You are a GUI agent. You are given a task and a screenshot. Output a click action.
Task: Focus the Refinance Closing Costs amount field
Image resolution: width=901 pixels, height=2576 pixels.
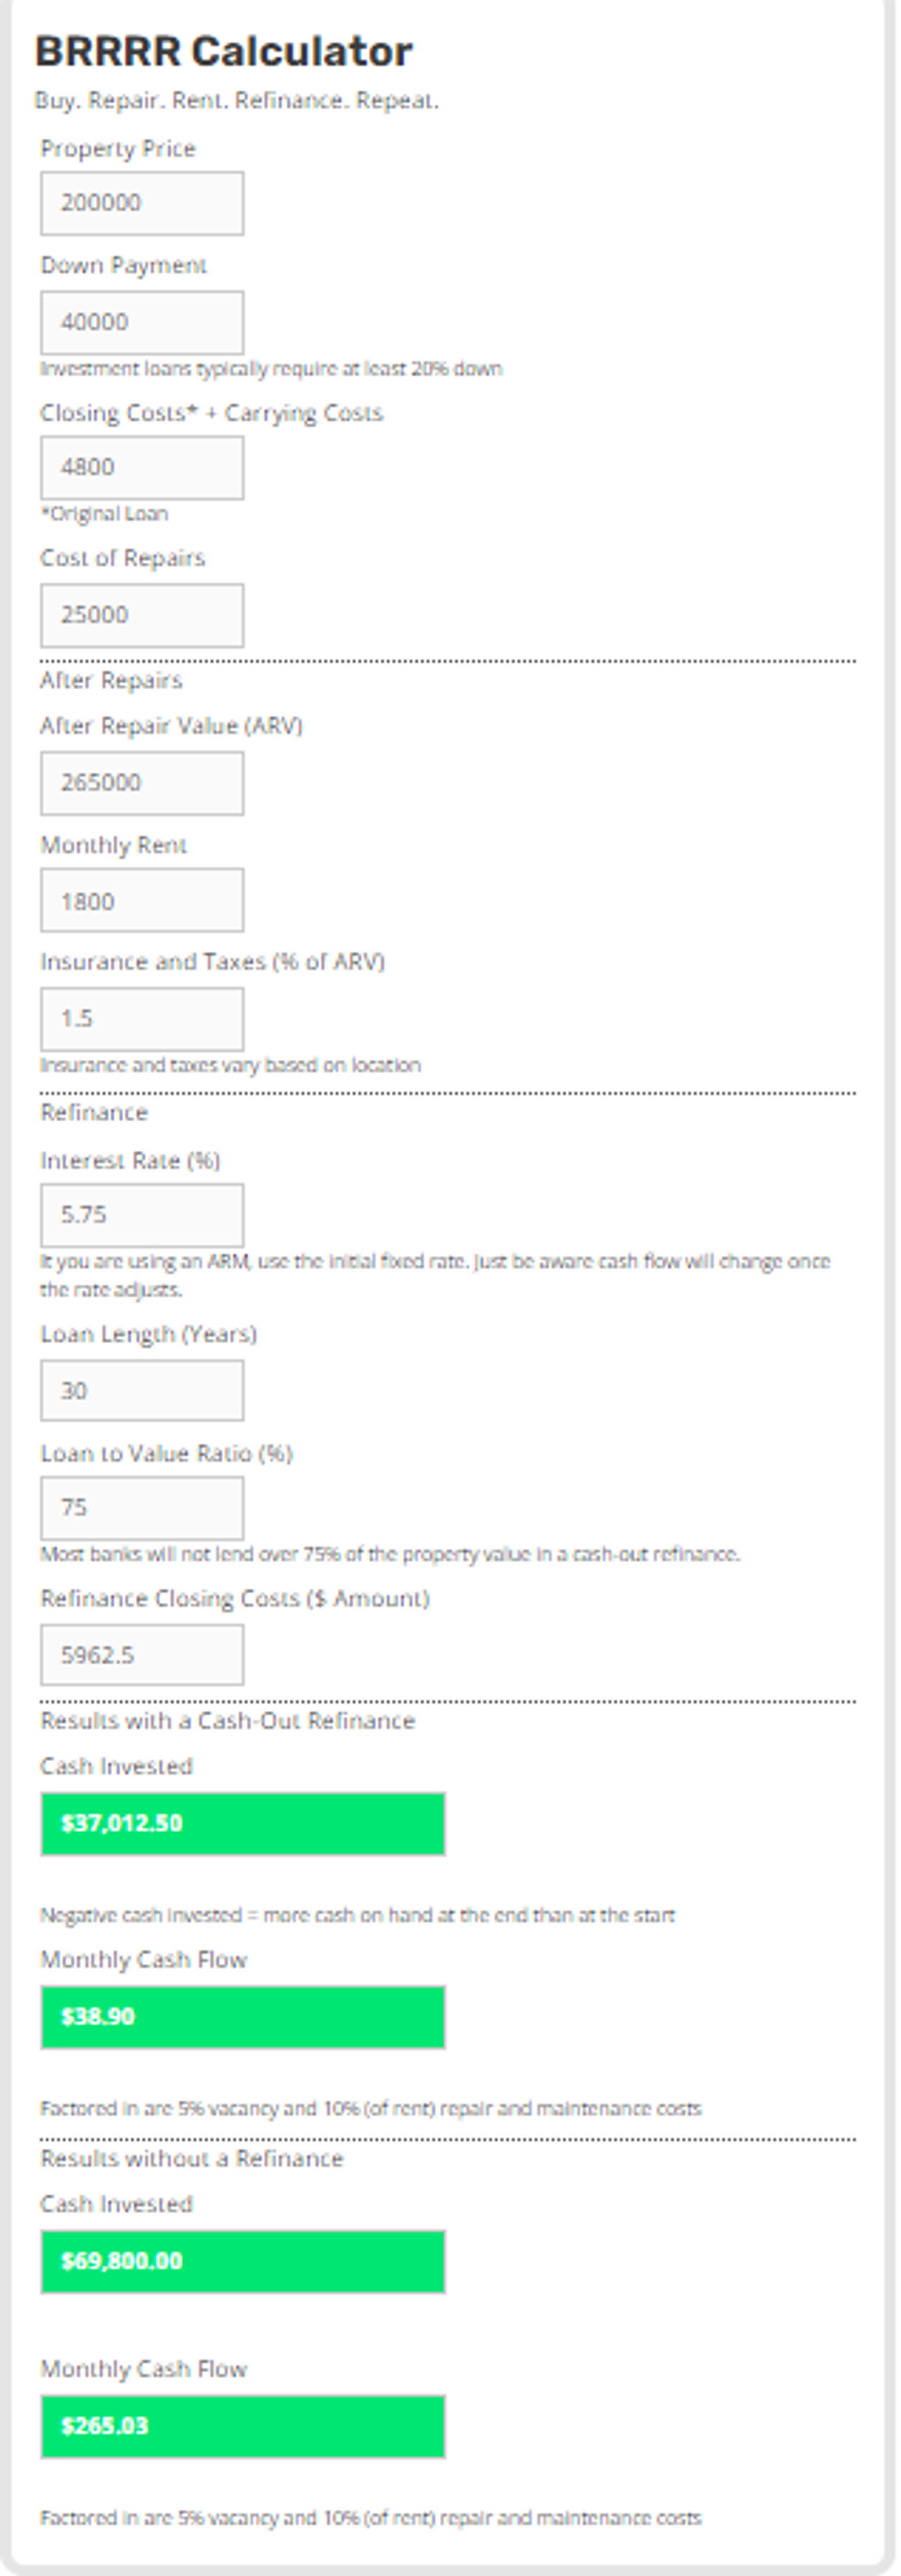(x=142, y=1655)
